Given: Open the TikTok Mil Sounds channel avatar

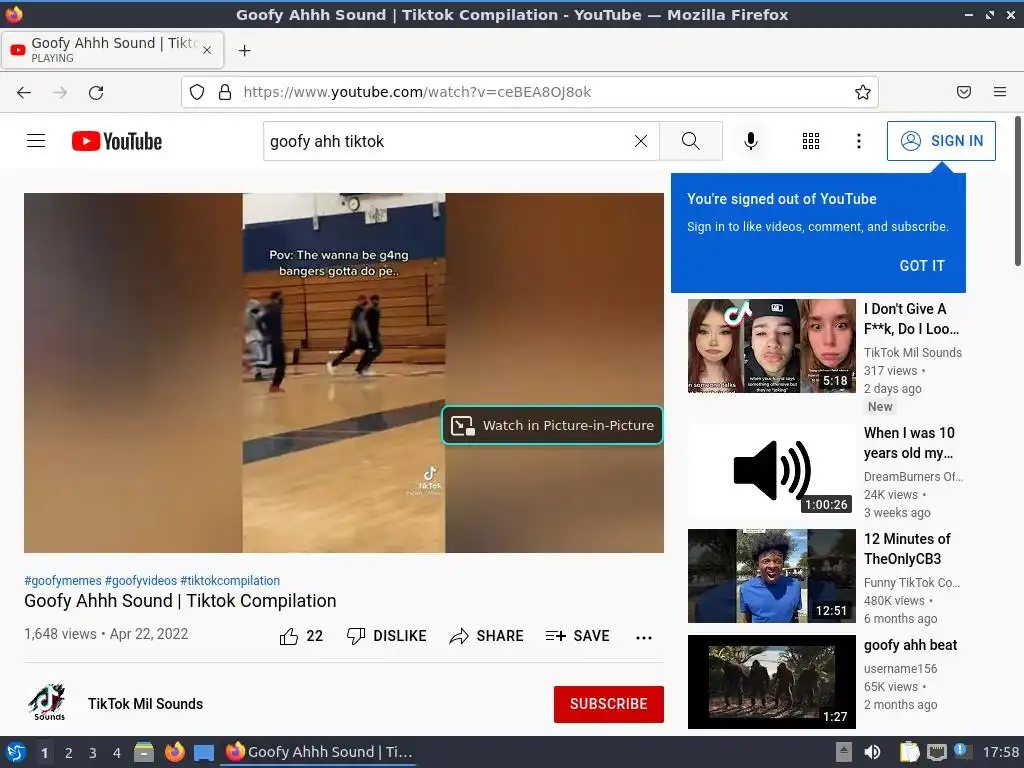Looking at the screenshot, I should tap(48, 703).
